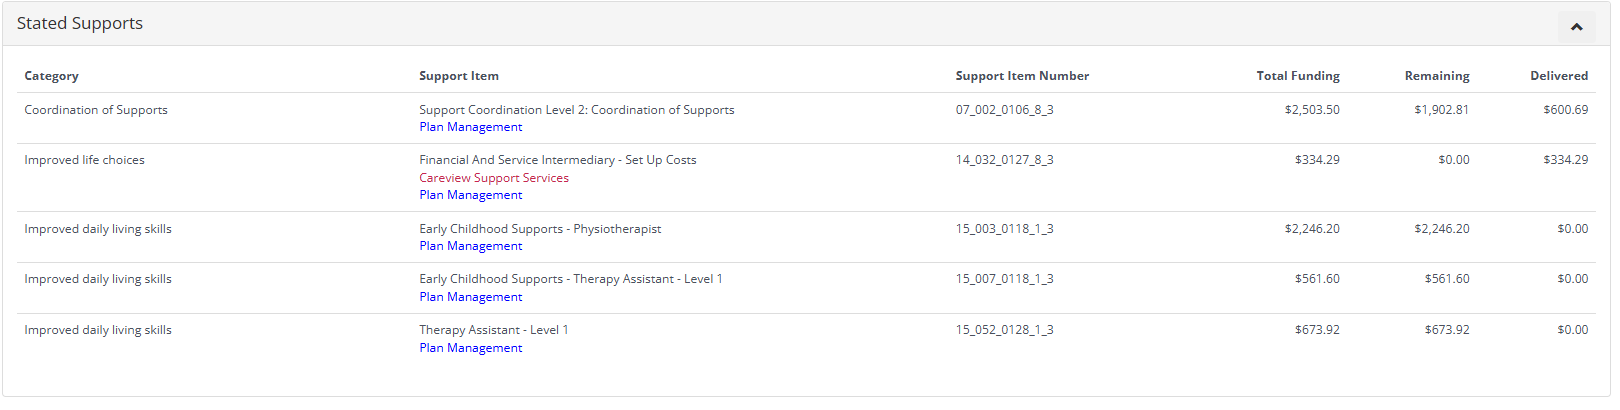Click the $2,503.50 total funding value

coord(1311,110)
